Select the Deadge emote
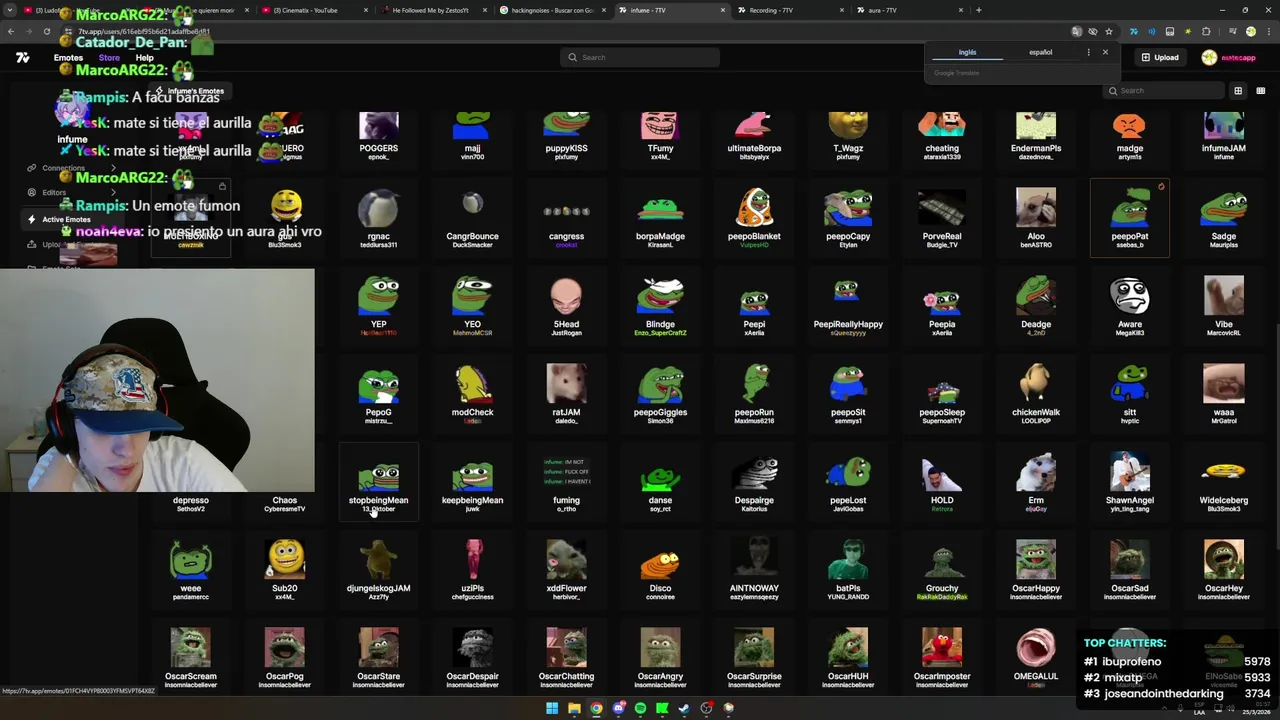1280x720 pixels. coord(1036,306)
